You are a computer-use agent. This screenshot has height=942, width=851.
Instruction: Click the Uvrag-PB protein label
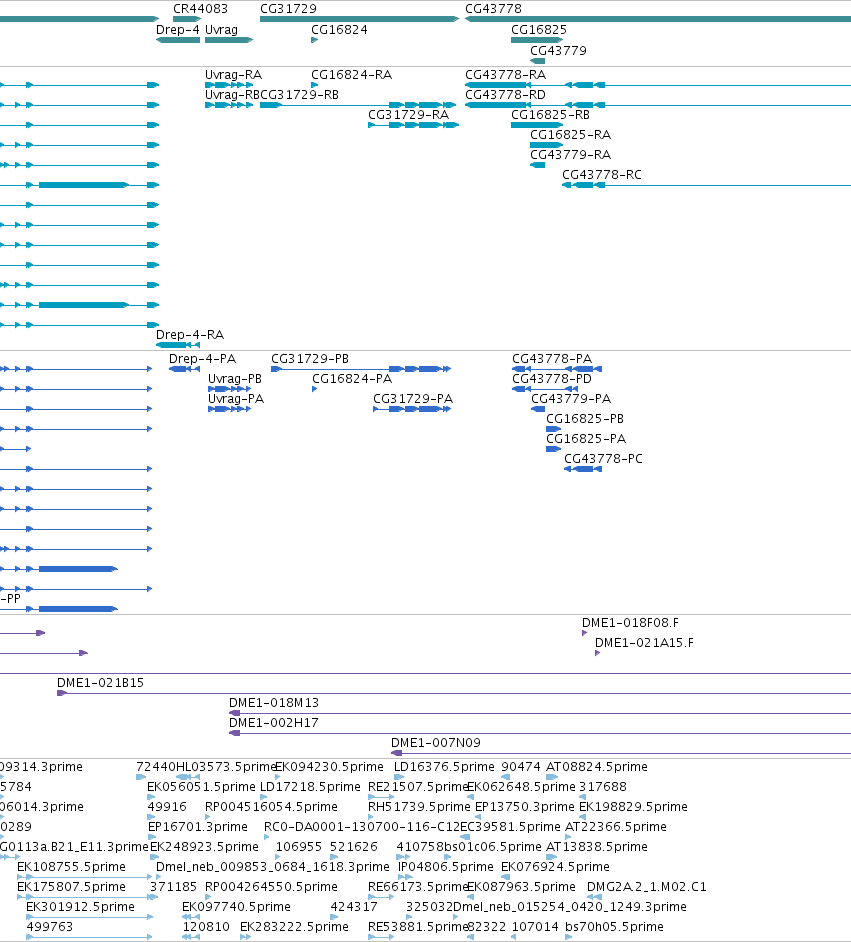pyautogui.click(x=235, y=378)
